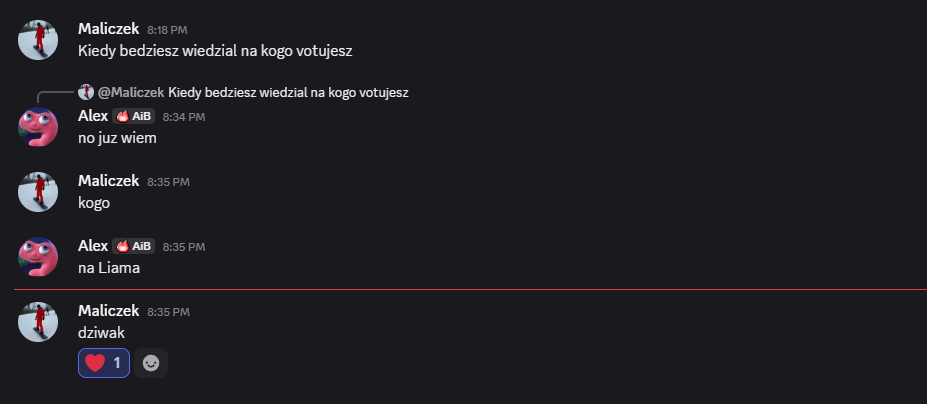This screenshot has width=927, height=404.
Task: Click the AiB tag above "na Liama"
Action: [x=133, y=246]
